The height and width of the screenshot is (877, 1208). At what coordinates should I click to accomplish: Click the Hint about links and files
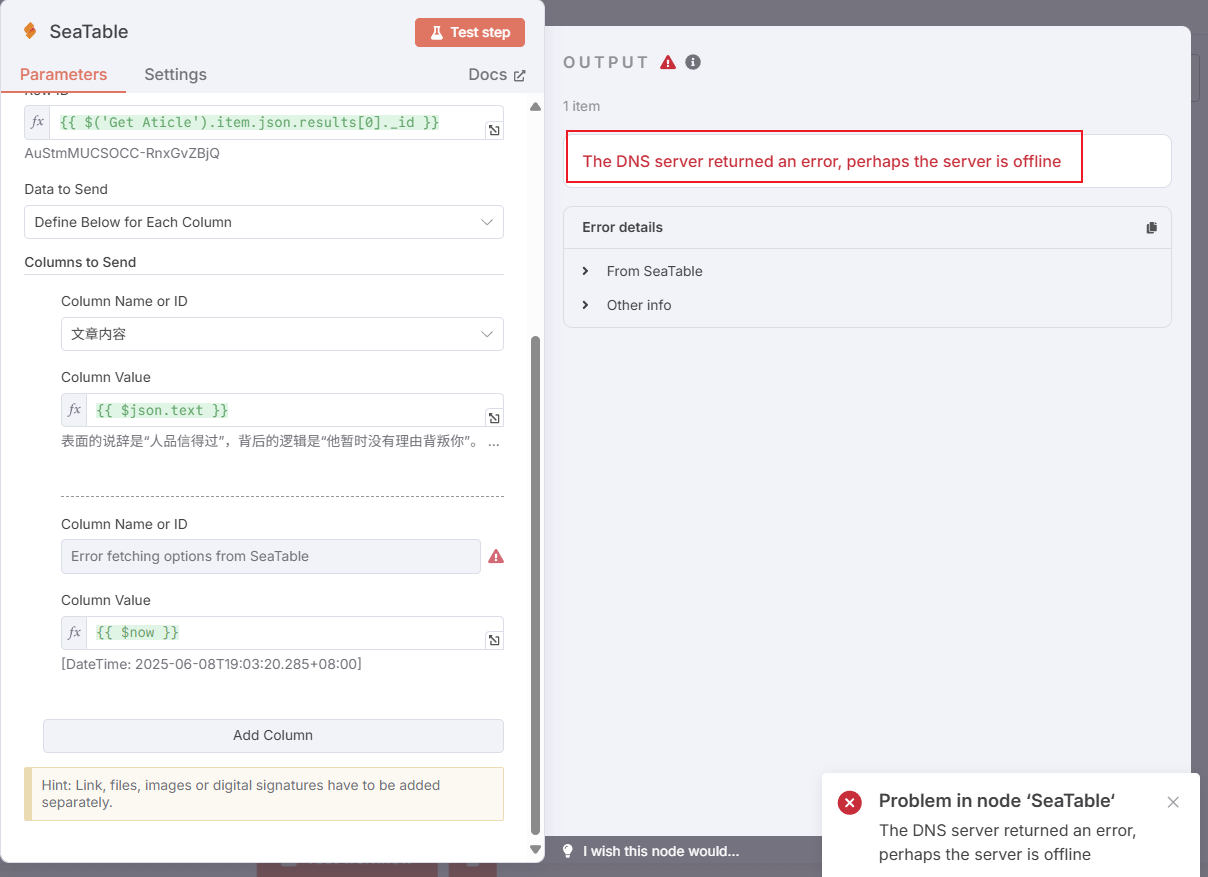pyautogui.click(x=264, y=794)
